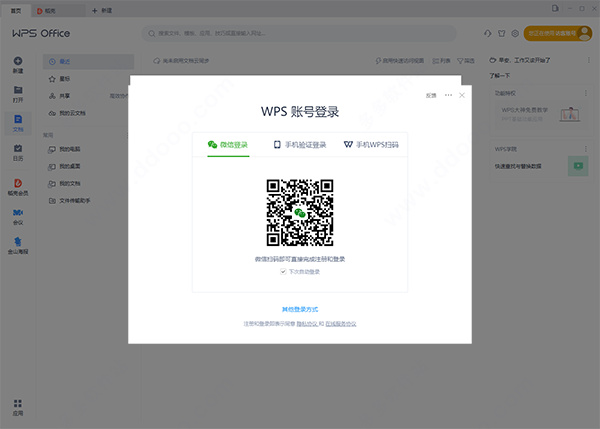The width and height of the screenshot is (600, 429).
Task: Open the 日历 calendar icon in sidebar
Action: click(17, 152)
